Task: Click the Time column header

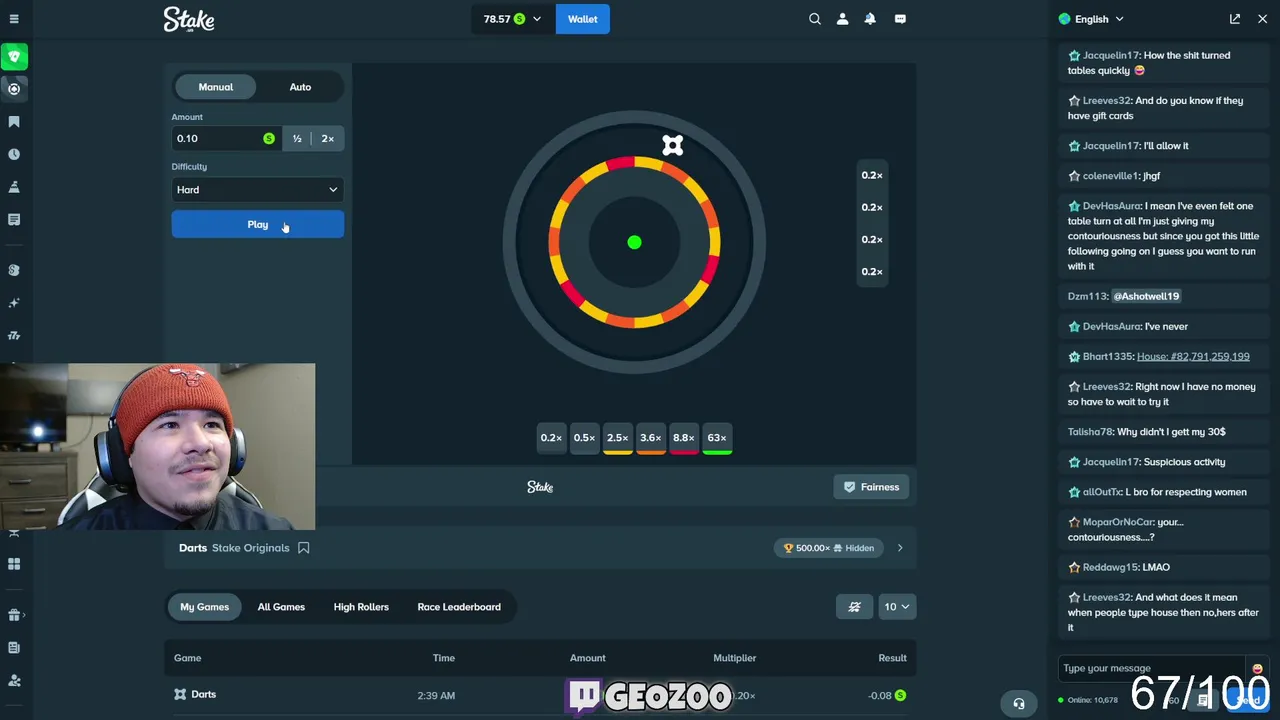Action: 444,658
